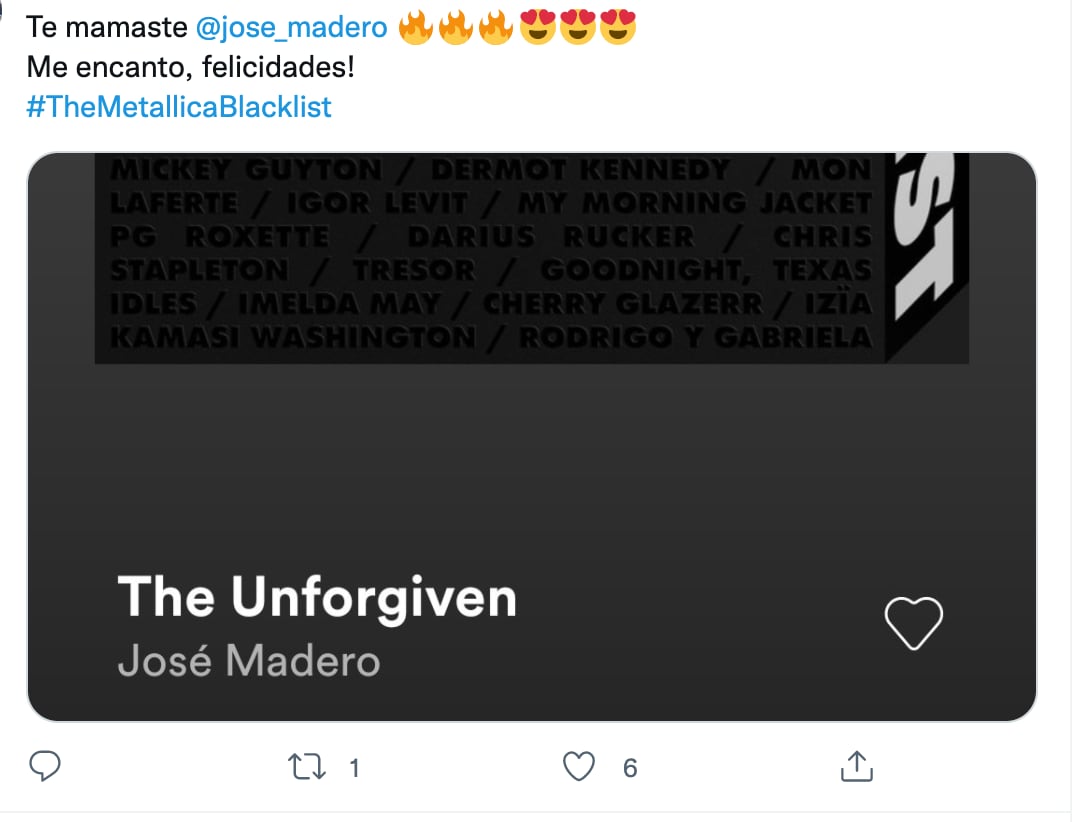Click the text 'Me encanto, felicidades!'
Screen dimensions: 1084x822
pyautogui.click(x=190, y=67)
